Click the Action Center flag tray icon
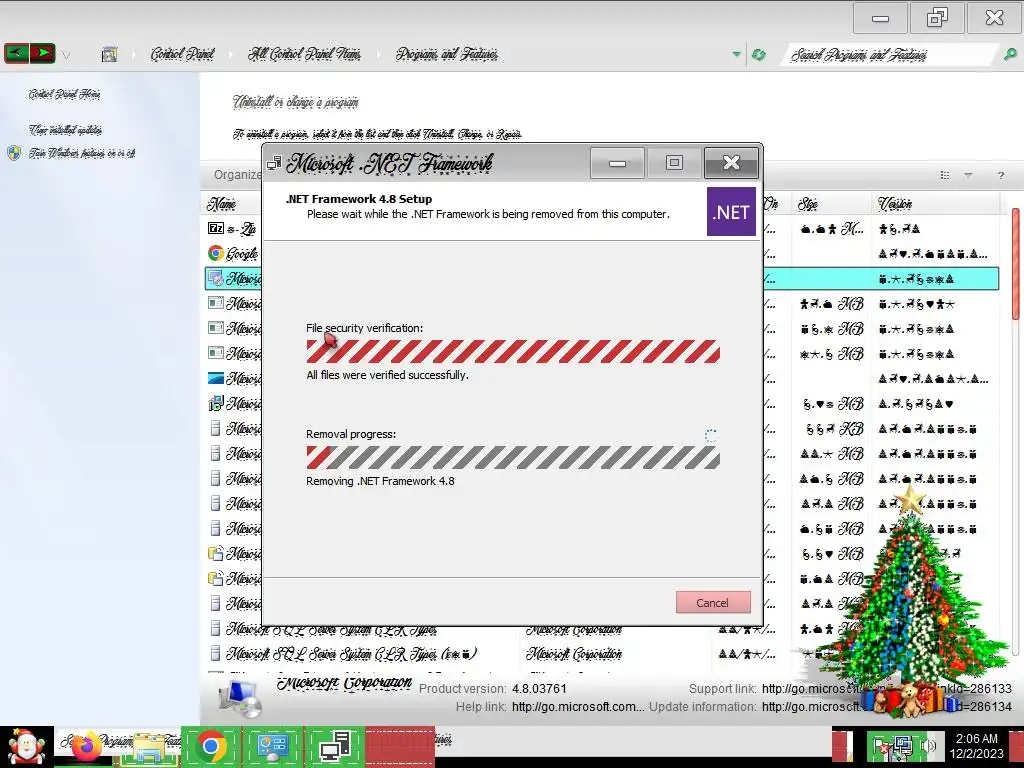 (880, 748)
